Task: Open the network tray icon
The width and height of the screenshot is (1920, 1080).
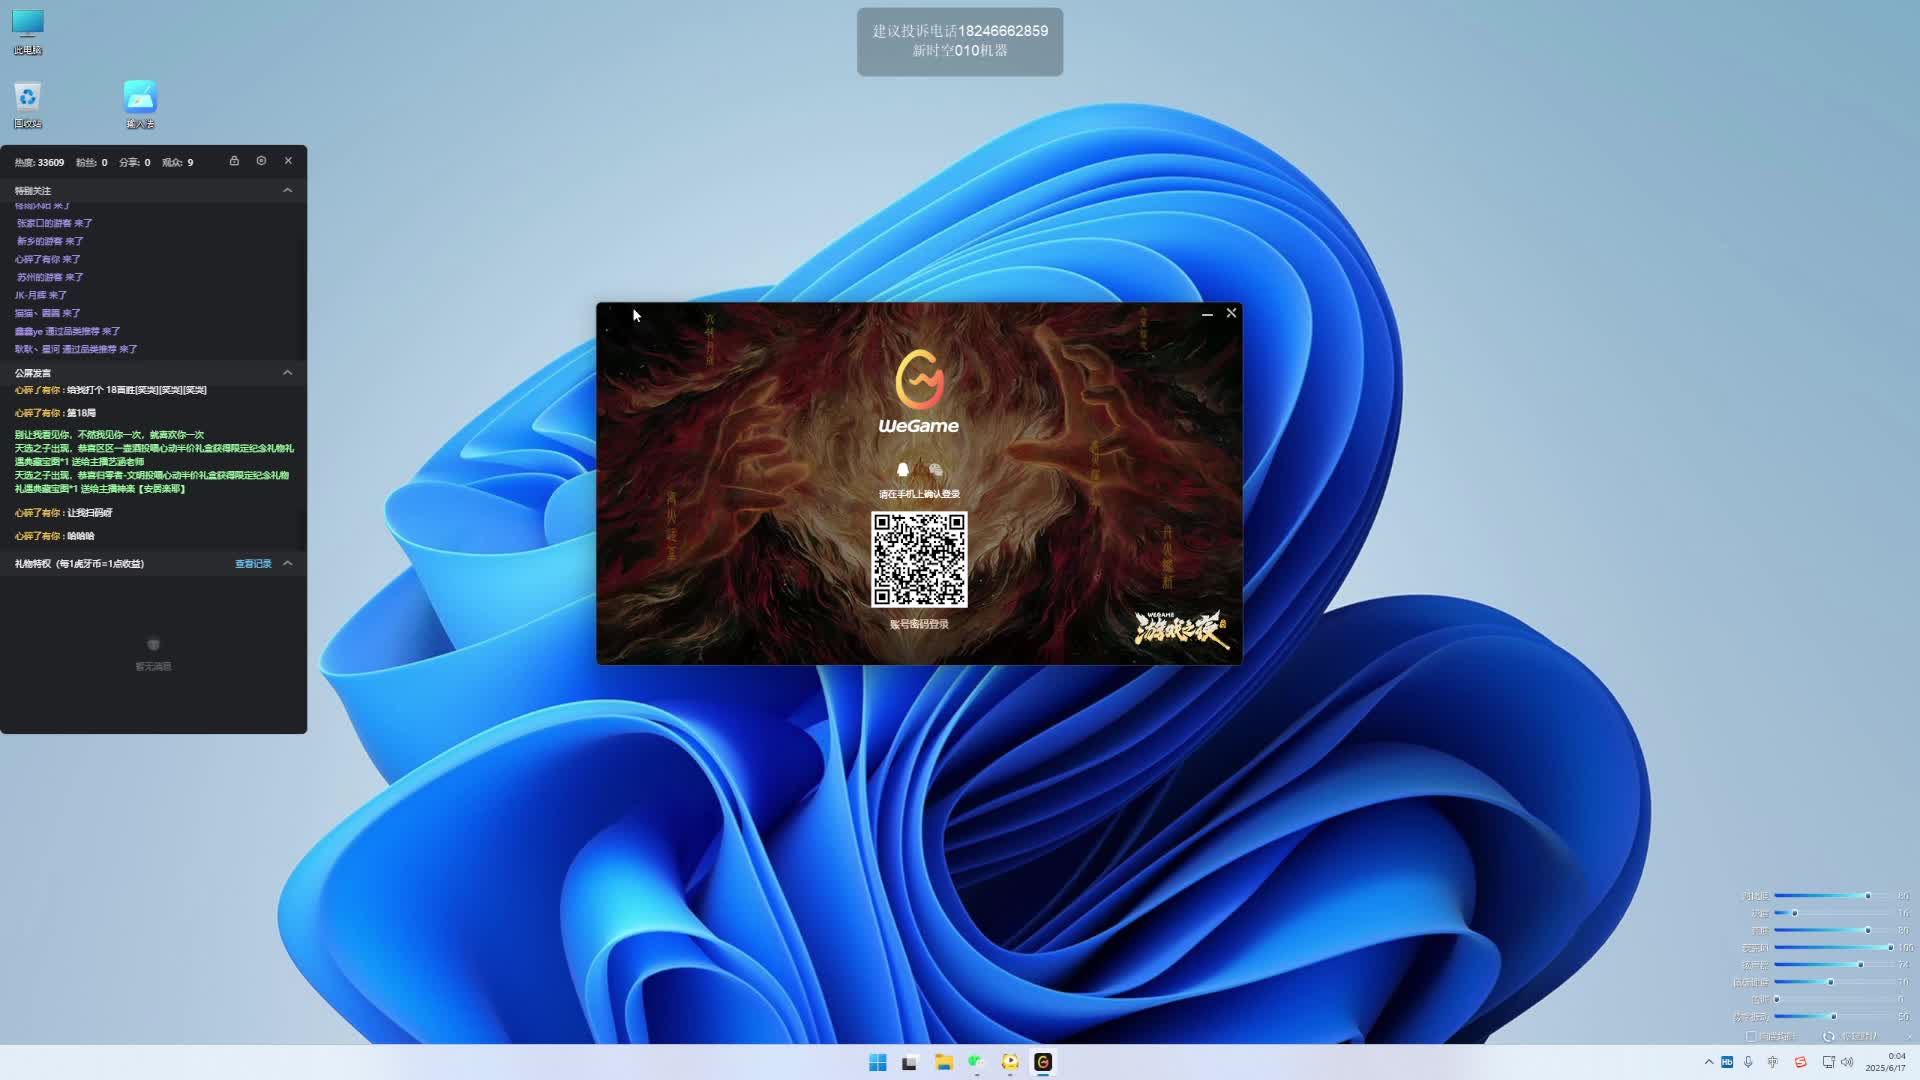Action: tap(1828, 1062)
